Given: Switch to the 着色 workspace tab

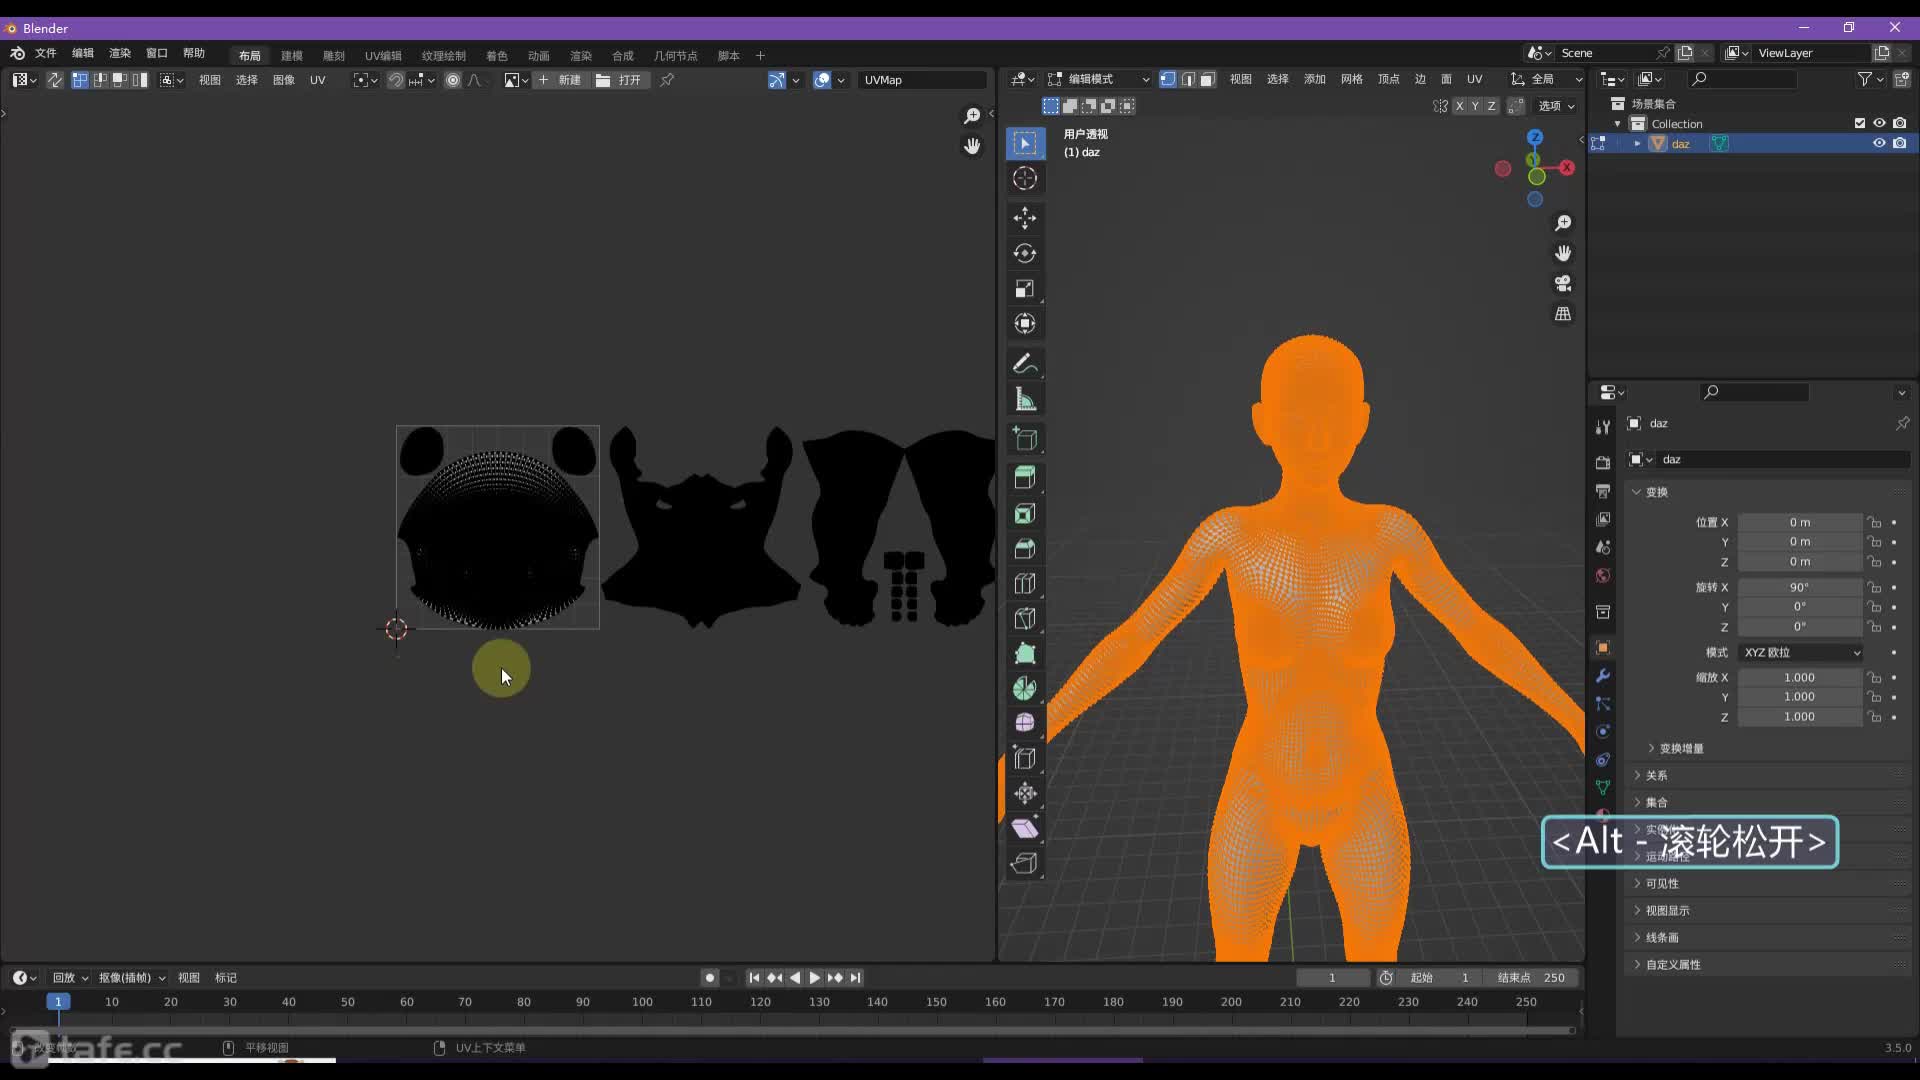Looking at the screenshot, I should 497,55.
